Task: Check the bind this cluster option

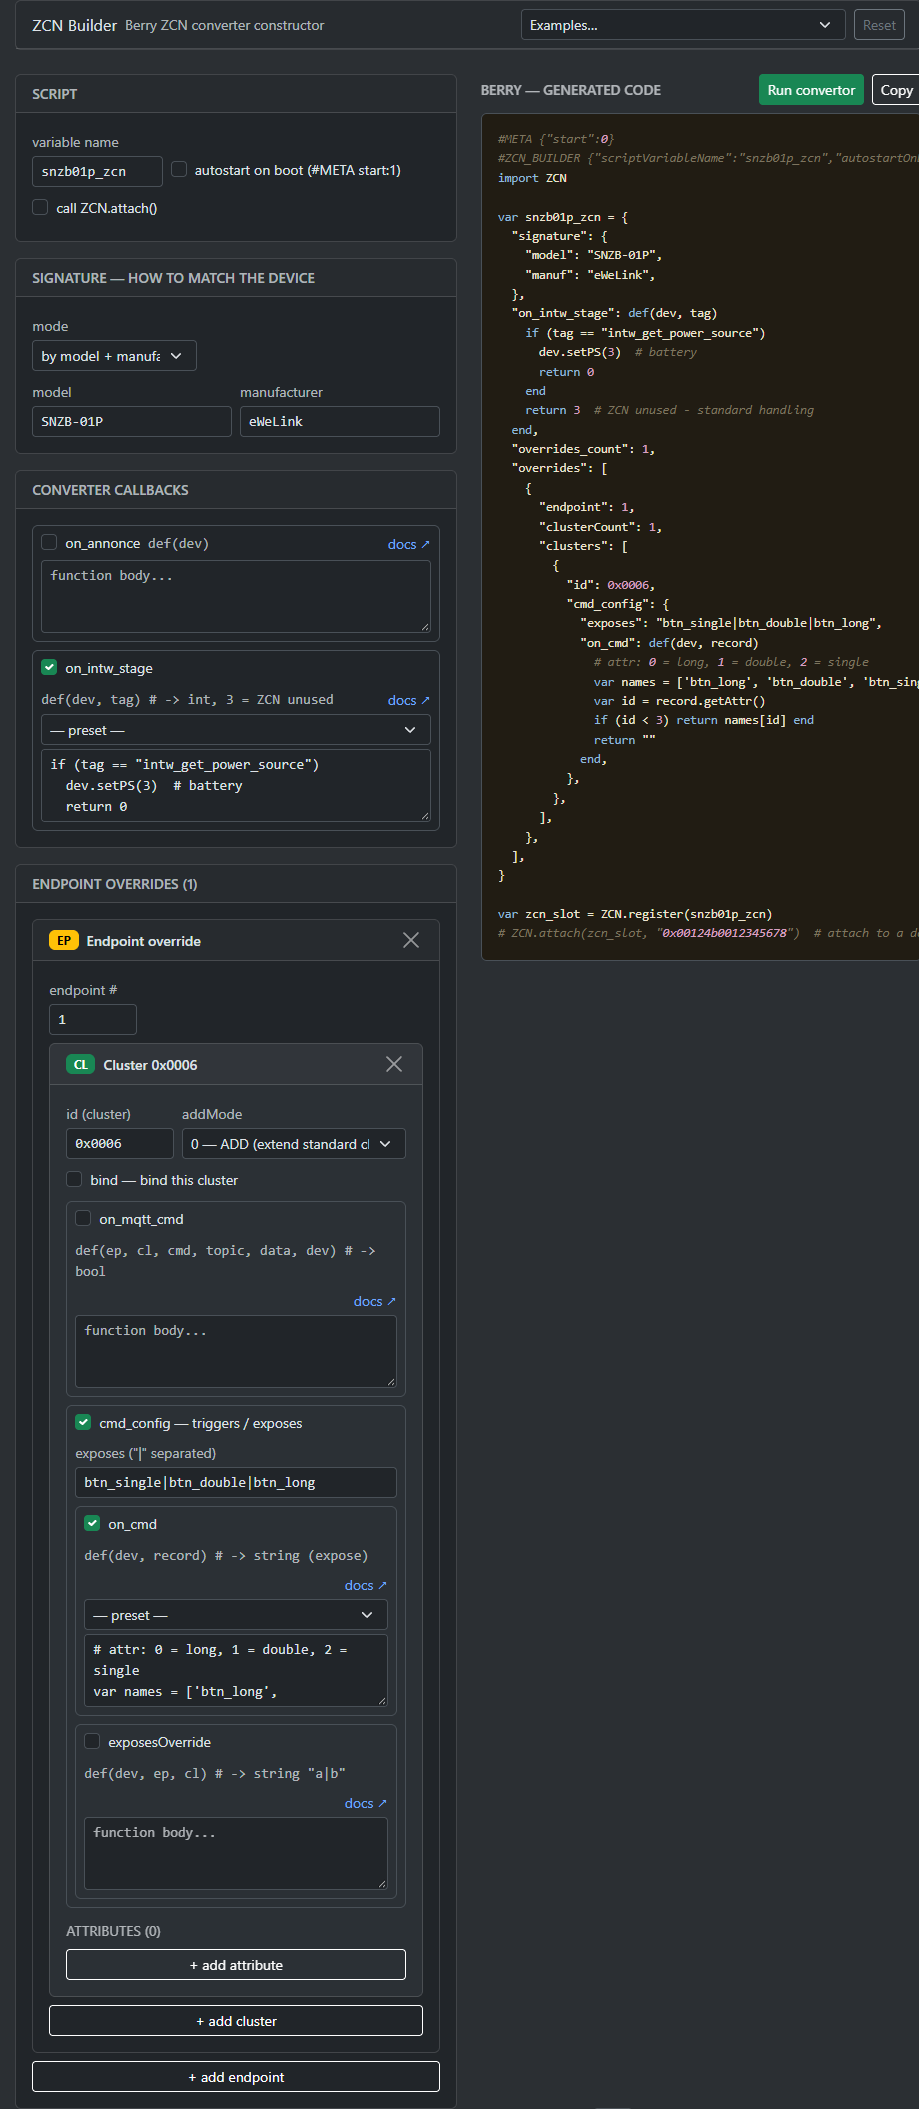Action: 74,1179
